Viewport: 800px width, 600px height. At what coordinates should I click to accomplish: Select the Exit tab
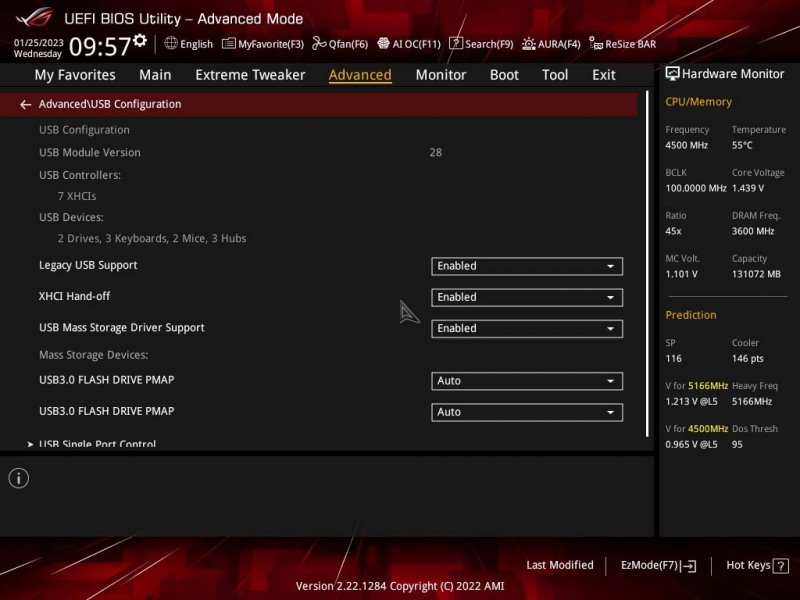point(604,75)
